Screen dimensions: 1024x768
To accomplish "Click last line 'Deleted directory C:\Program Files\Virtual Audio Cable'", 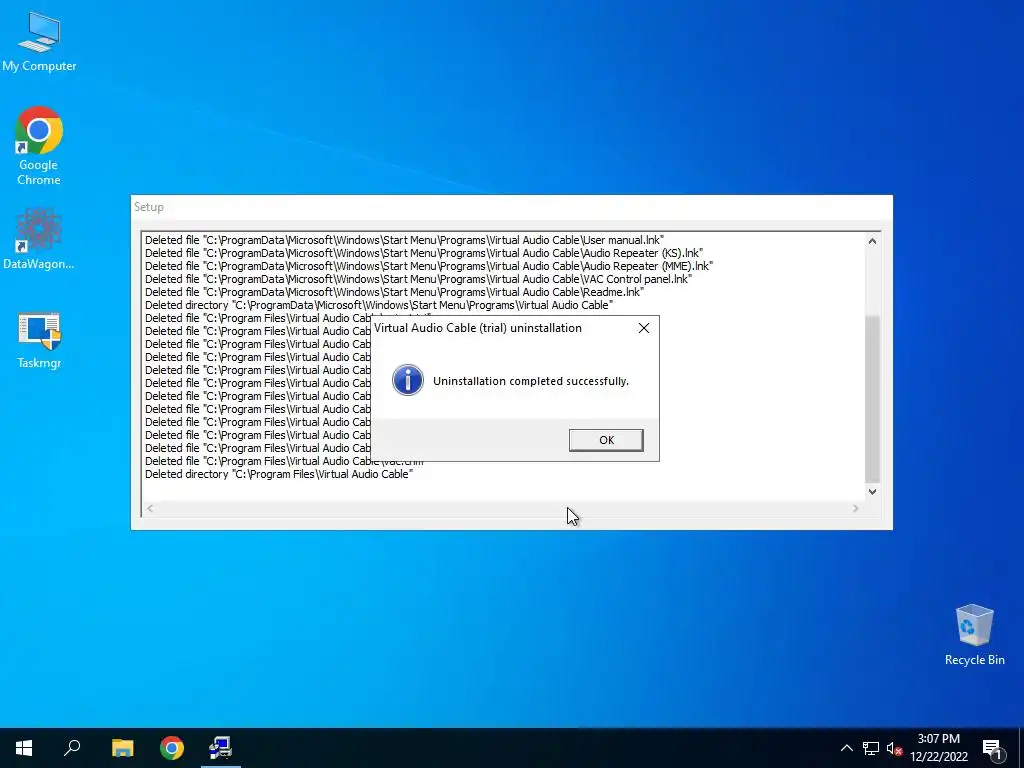I will [x=279, y=474].
